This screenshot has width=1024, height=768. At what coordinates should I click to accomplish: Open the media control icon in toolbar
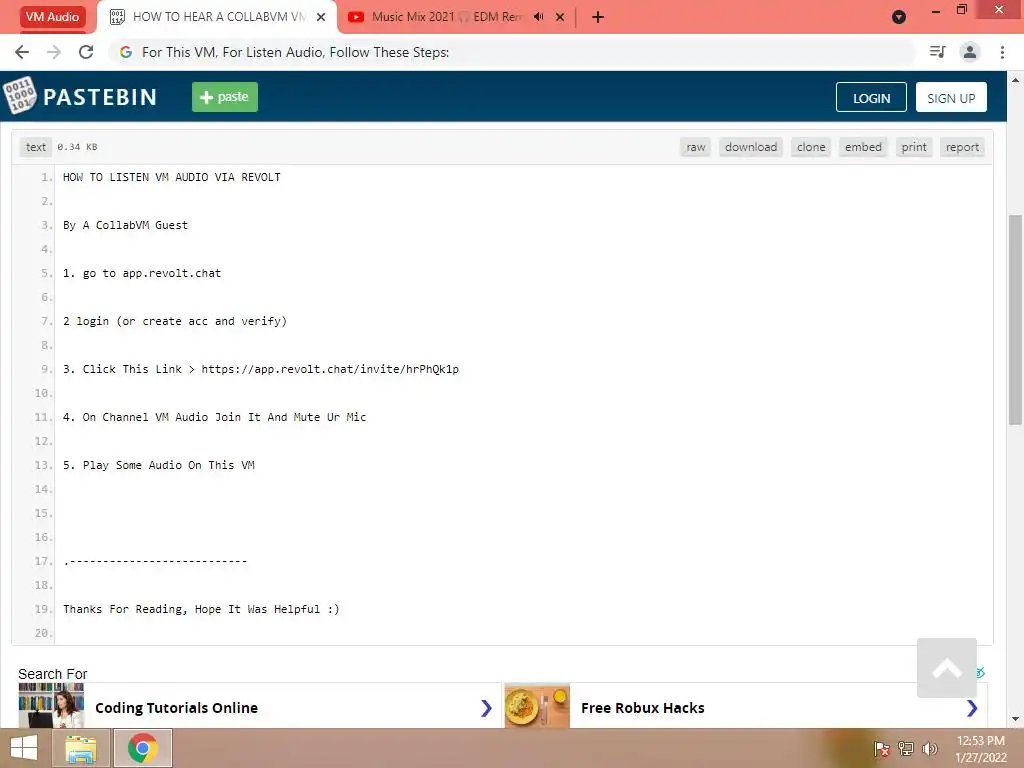tap(937, 52)
